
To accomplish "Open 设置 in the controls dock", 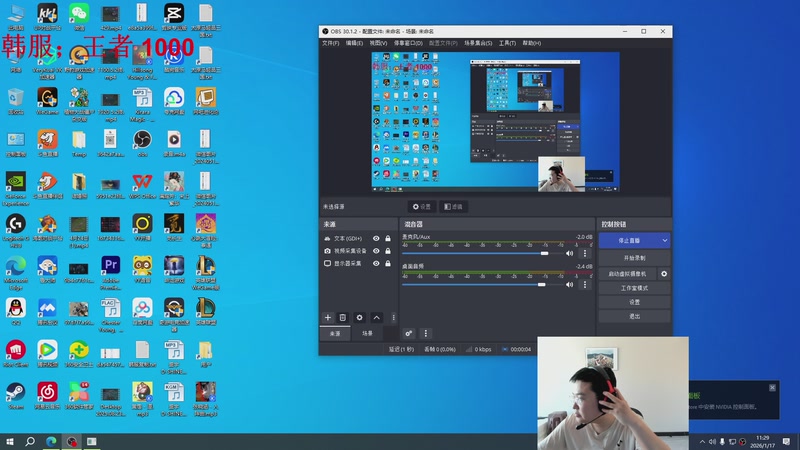I will [634, 302].
